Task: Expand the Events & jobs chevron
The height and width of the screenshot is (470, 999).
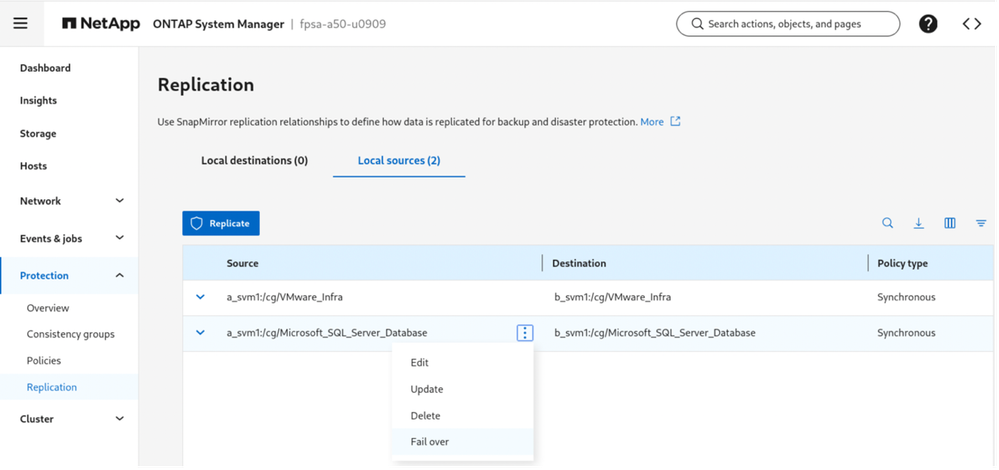Action: coord(119,238)
